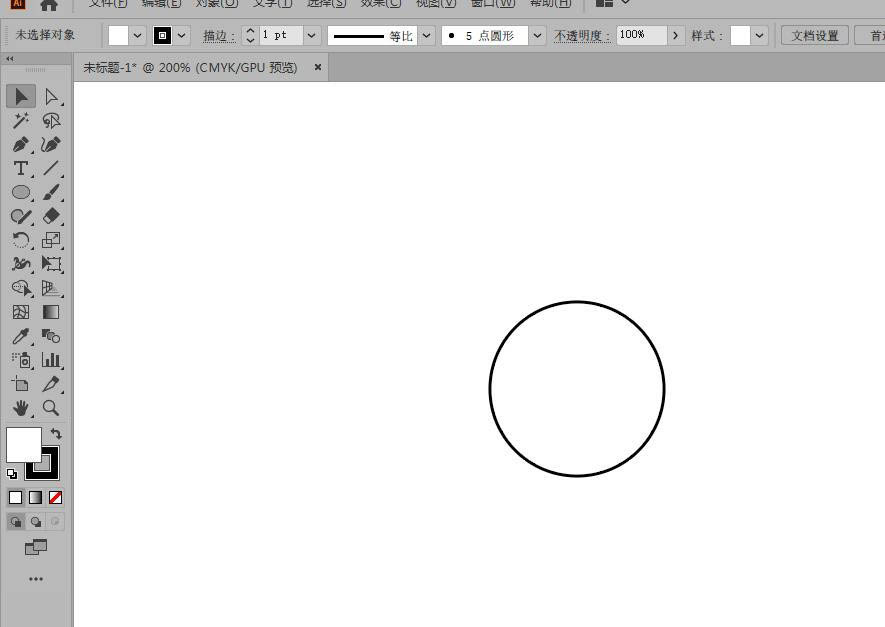Swap fill and stroke colors
The image size is (885, 627).
[56, 433]
